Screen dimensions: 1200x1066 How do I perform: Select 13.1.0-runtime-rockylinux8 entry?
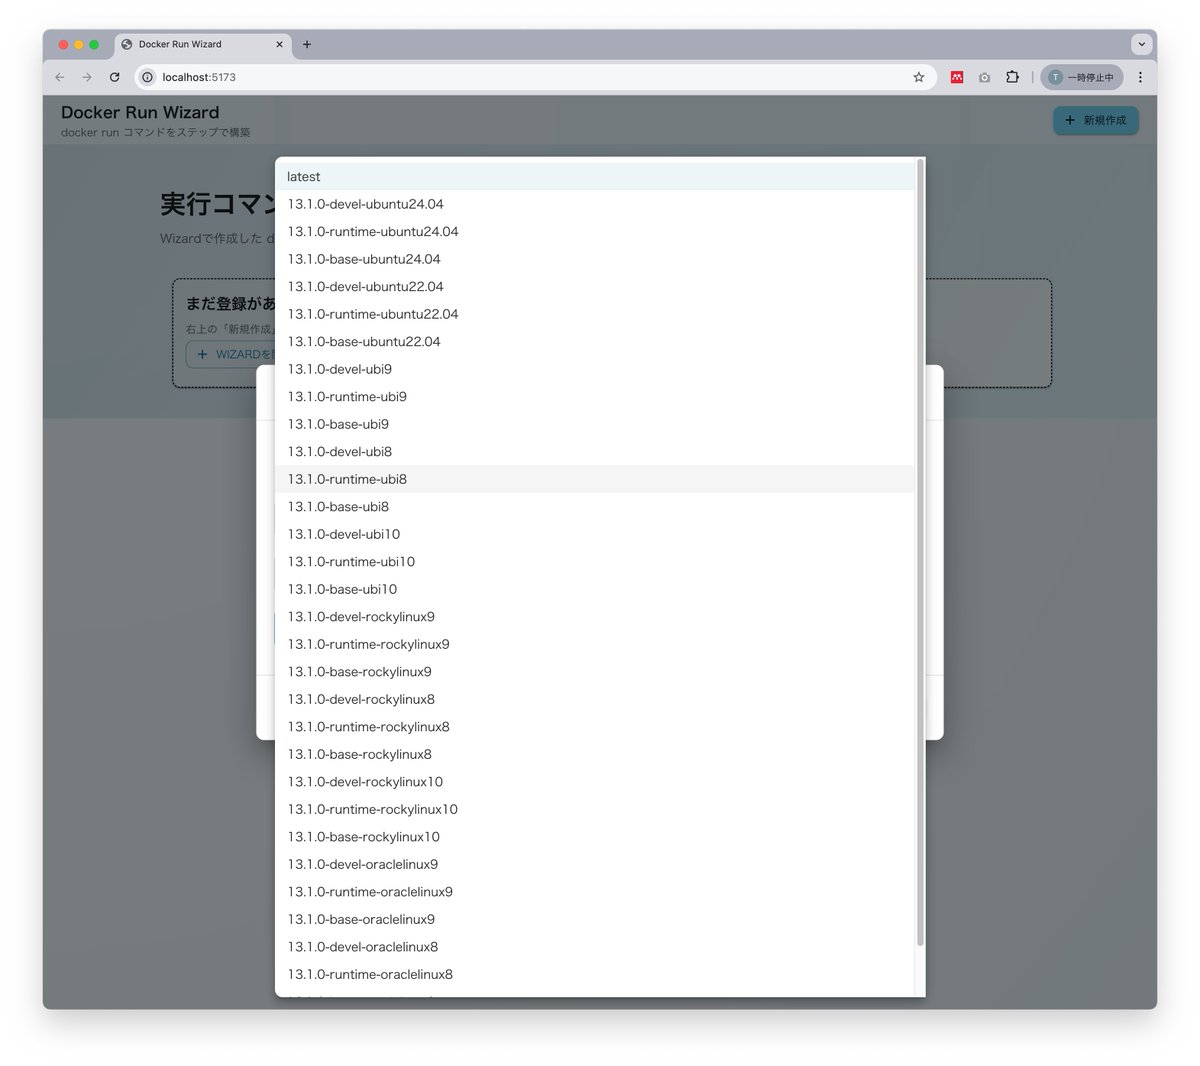pos(595,726)
